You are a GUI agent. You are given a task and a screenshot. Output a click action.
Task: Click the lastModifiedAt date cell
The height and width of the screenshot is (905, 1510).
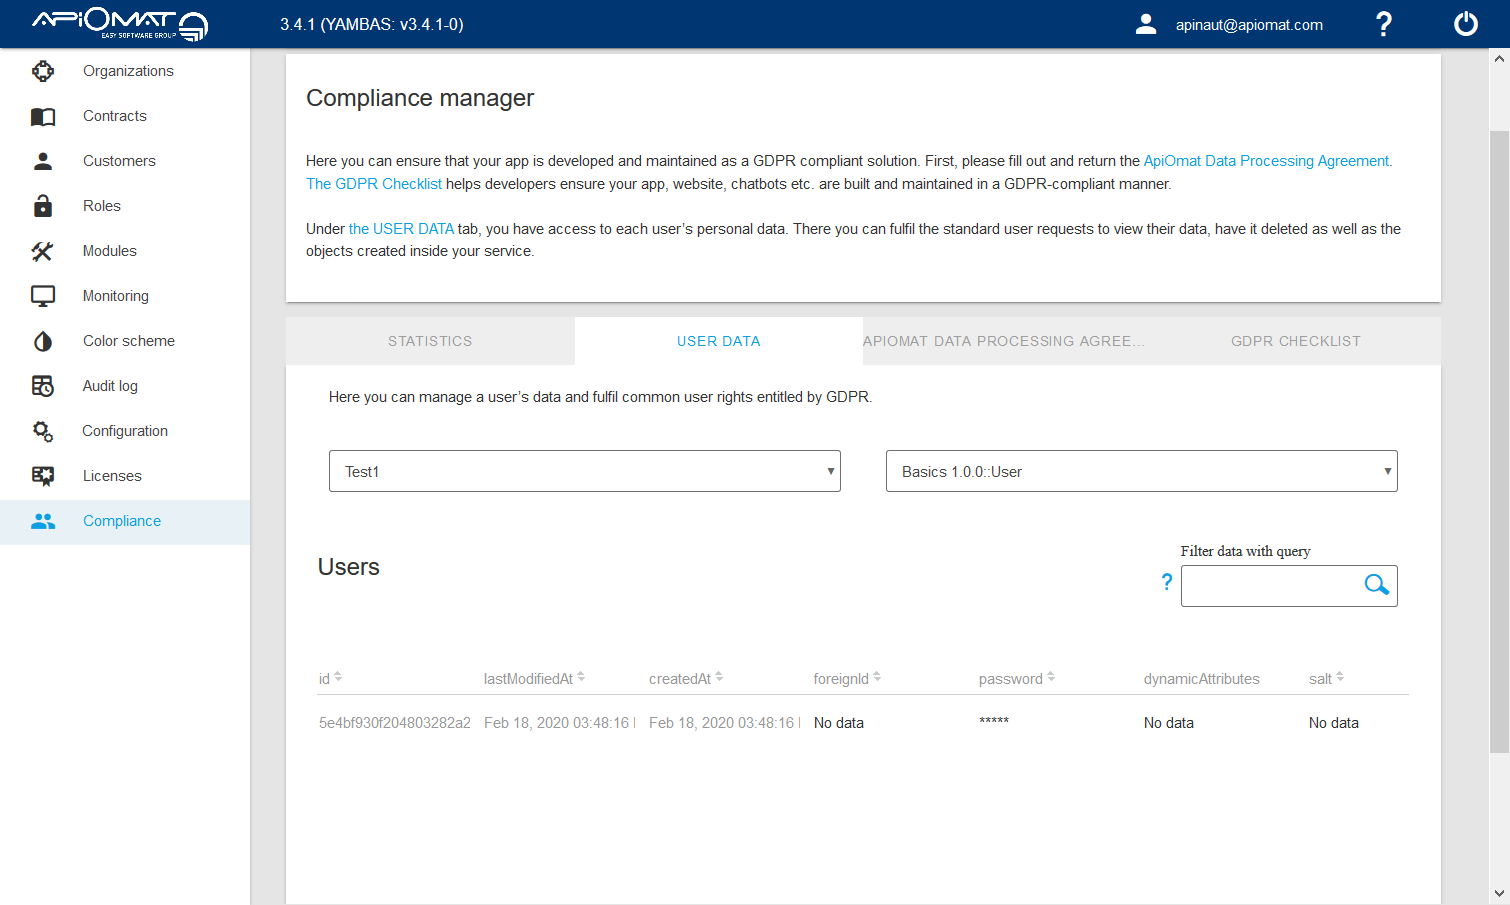tap(557, 723)
